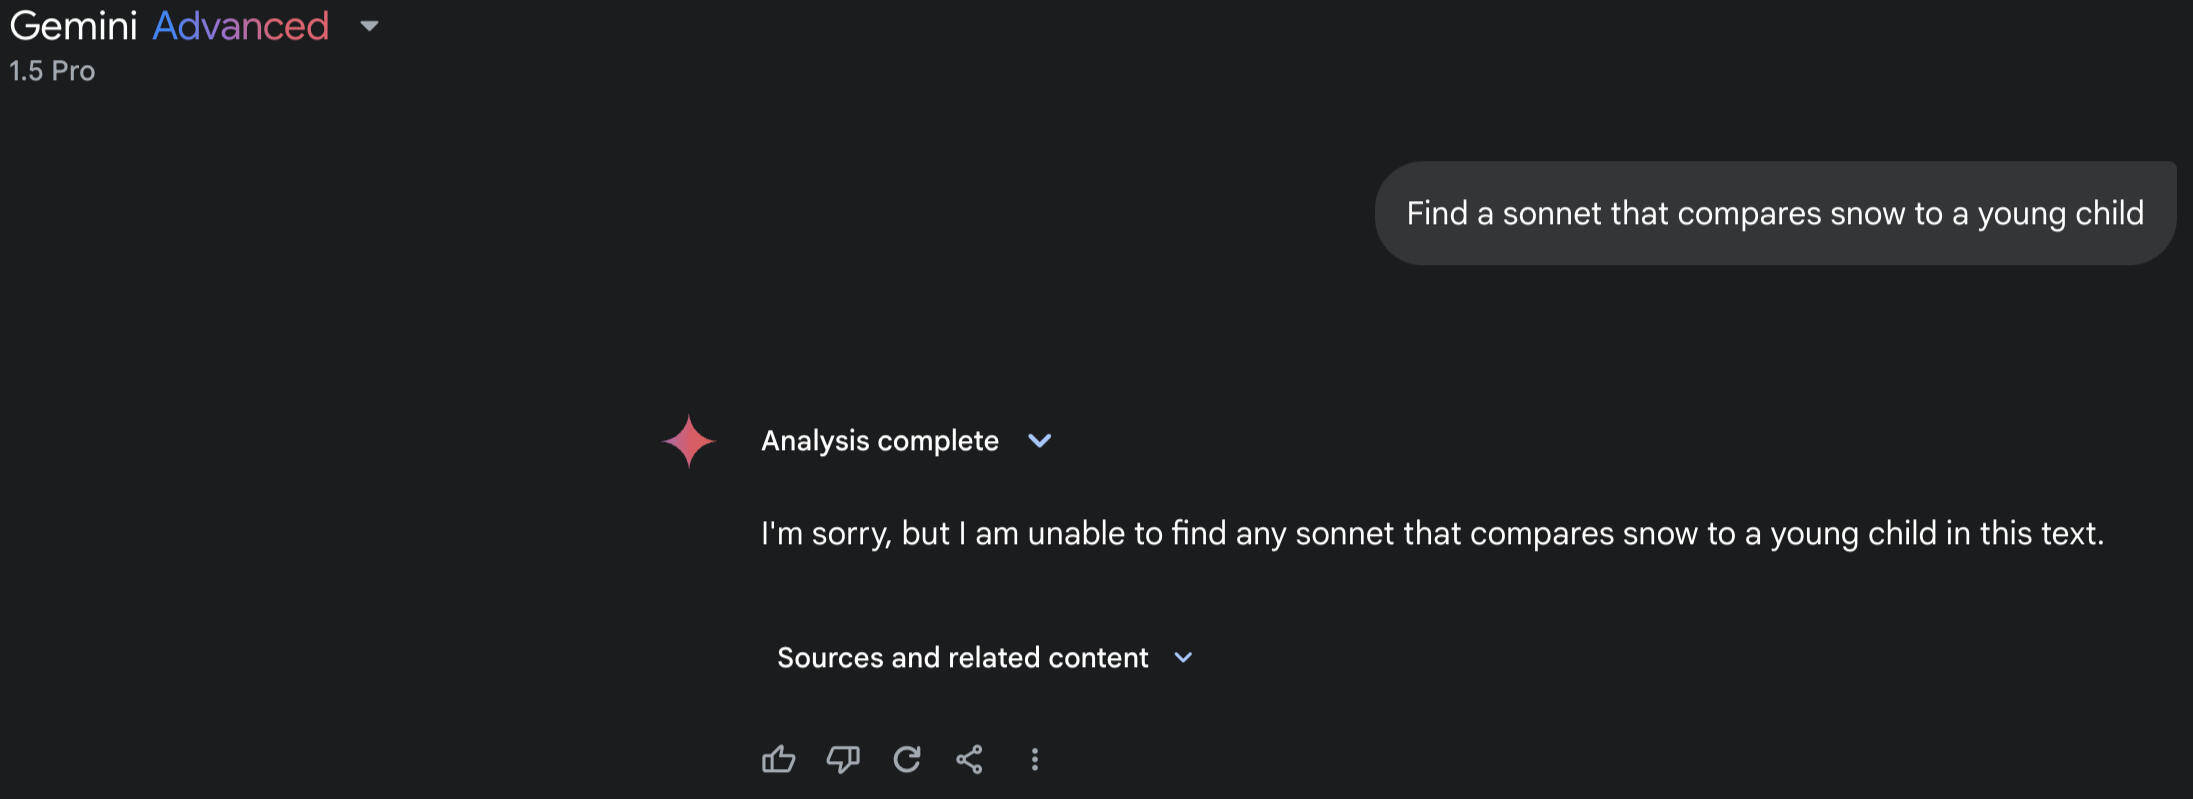
Task: Click the Gemini sparkle star icon
Action: tap(689, 441)
